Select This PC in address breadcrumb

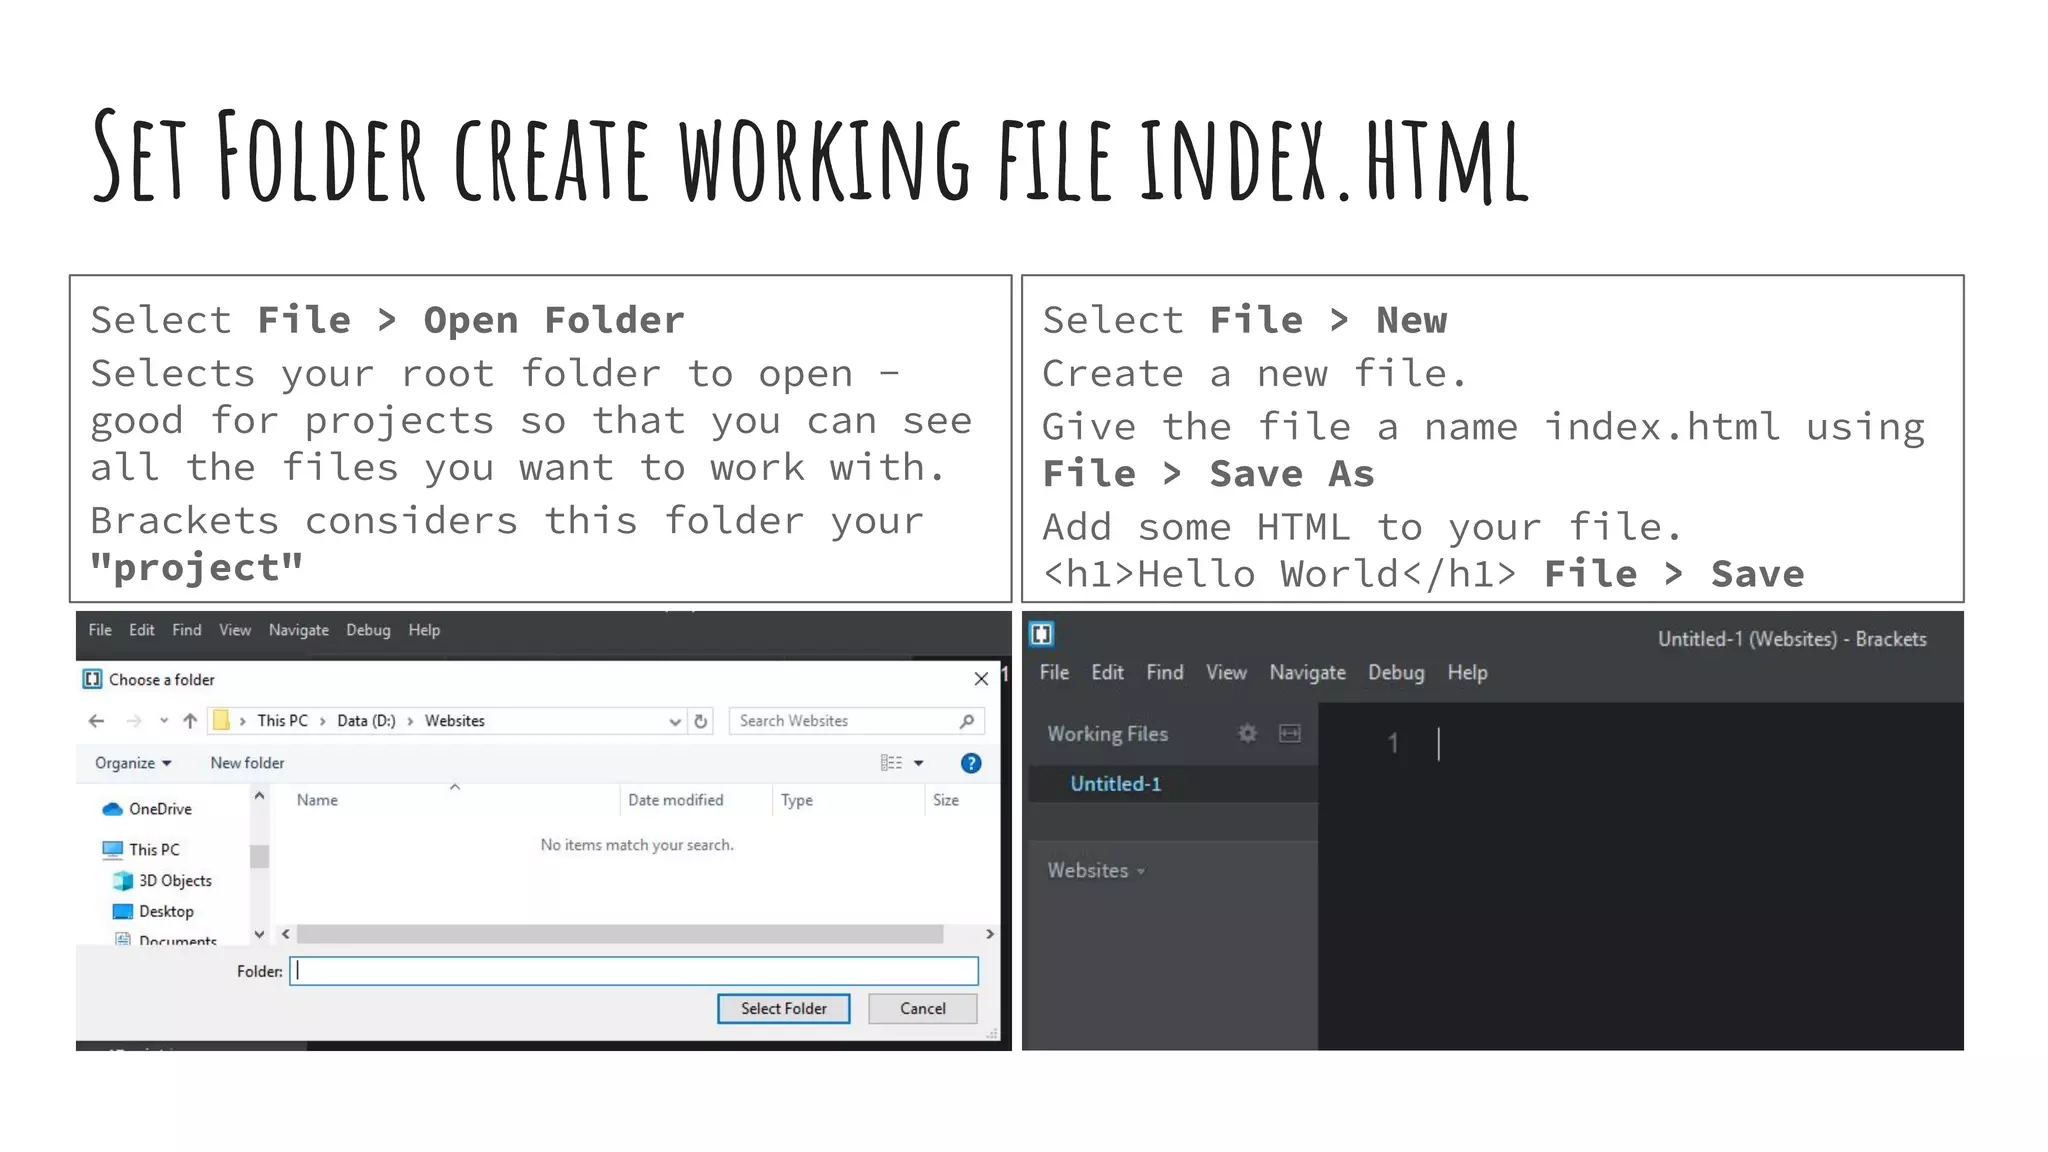pyautogui.click(x=282, y=721)
